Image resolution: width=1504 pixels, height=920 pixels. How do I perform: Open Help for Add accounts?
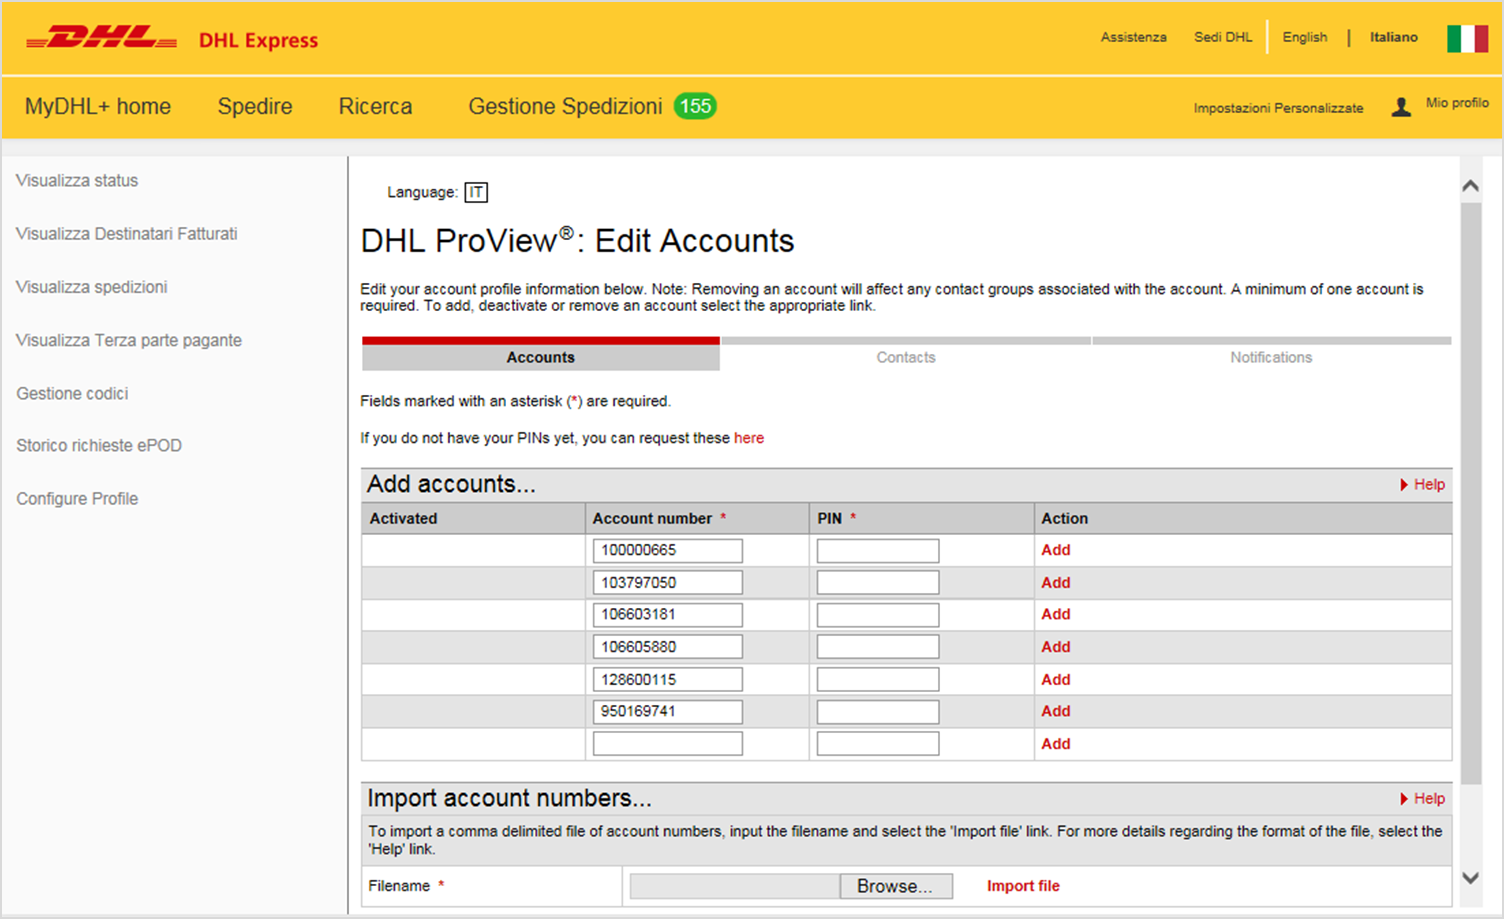1422,484
